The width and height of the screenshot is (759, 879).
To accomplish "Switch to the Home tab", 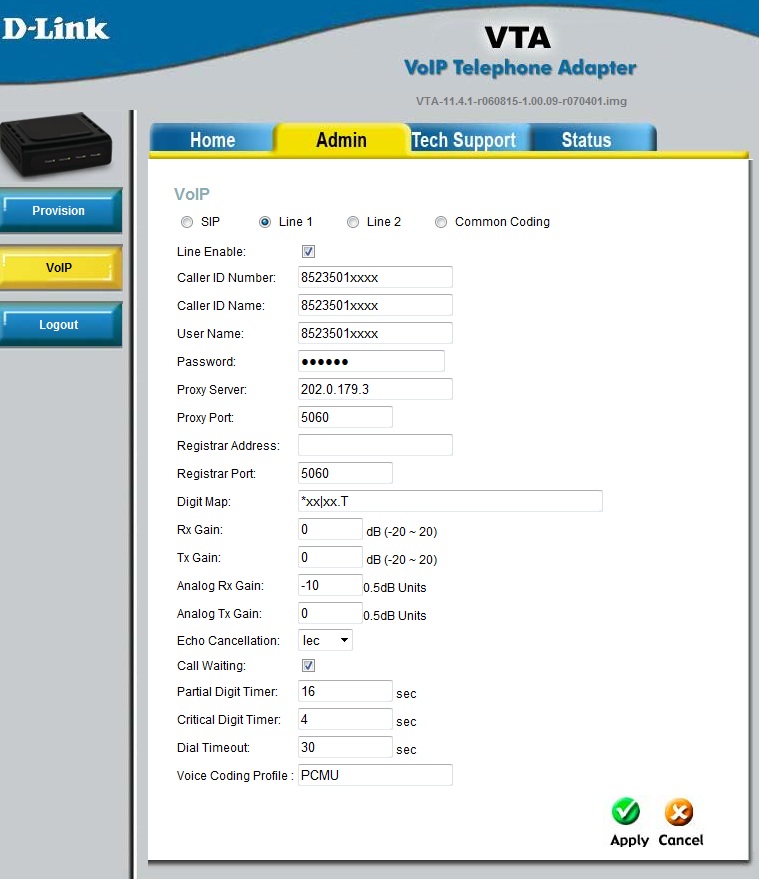I will point(212,139).
